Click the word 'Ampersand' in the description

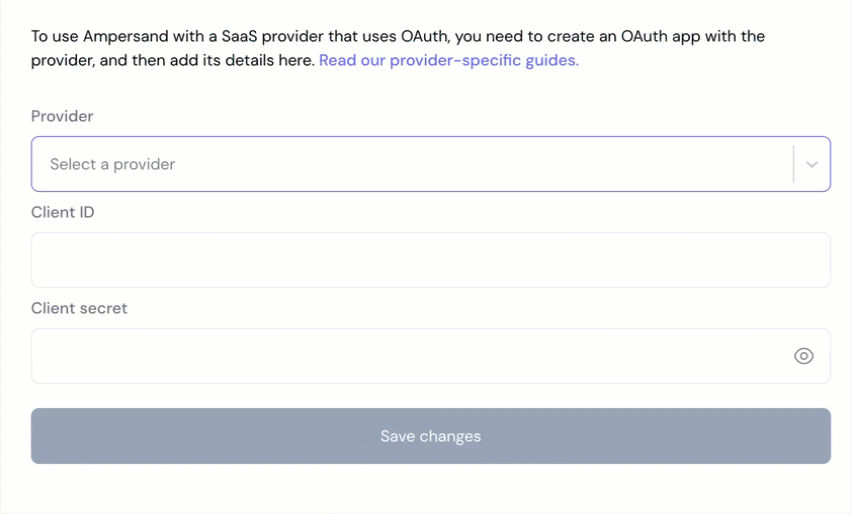point(126,36)
